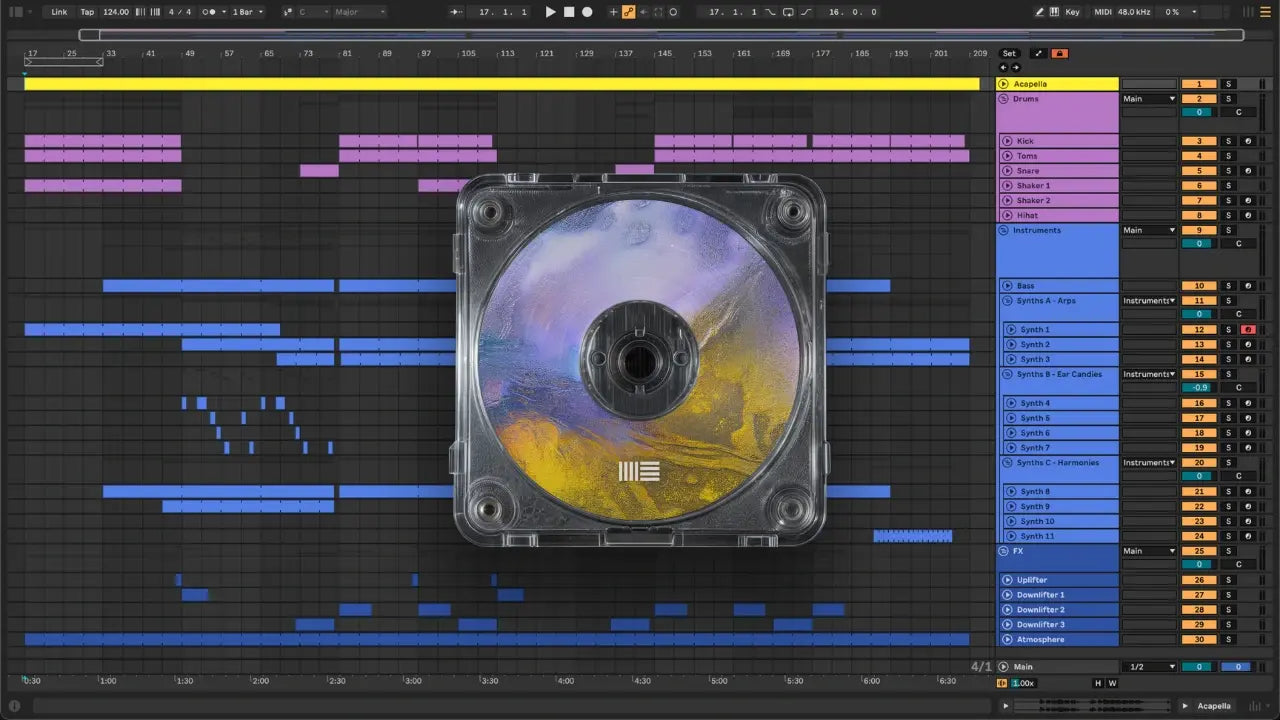Image resolution: width=1280 pixels, height=720 pixels.
Task: Open the 1 Bar quantization menu
Action: point(248,12)
